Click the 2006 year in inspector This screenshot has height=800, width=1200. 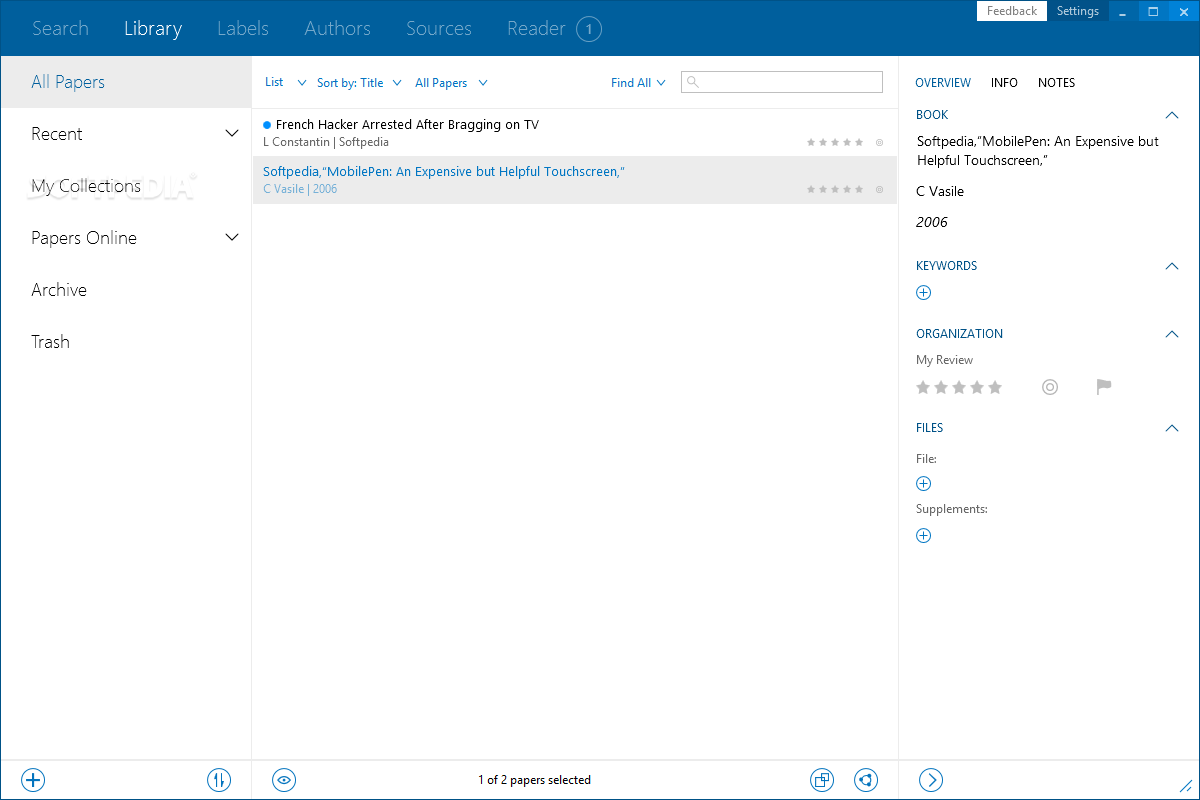pos(932,222)
